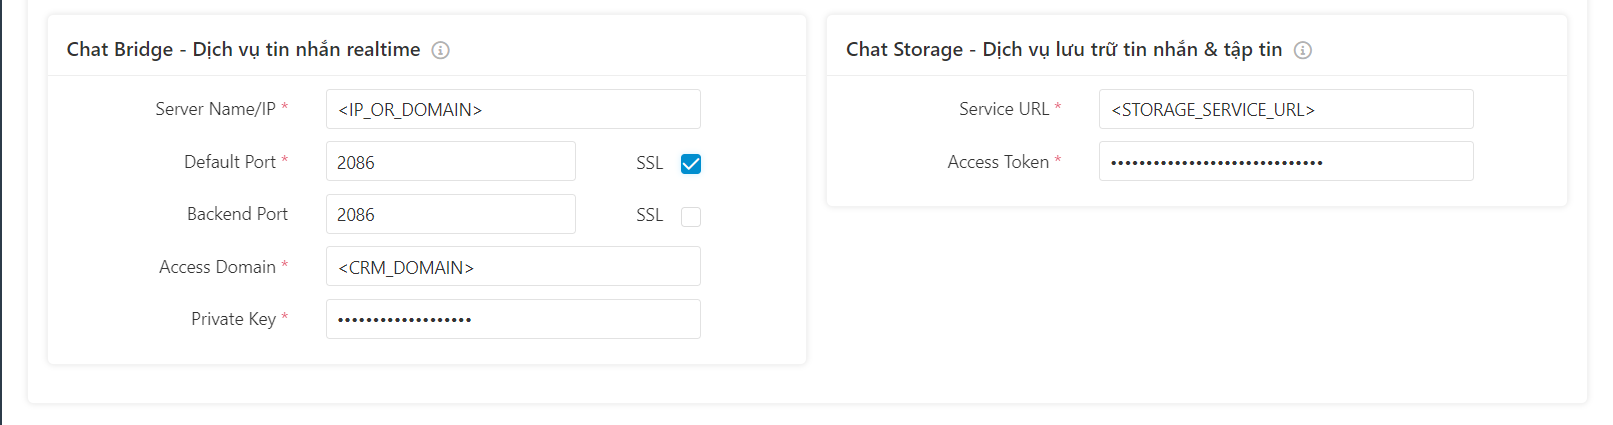Viewport: 1613px width, 425px height.
Task: Click the Service URL label text
Action: 1004,109
